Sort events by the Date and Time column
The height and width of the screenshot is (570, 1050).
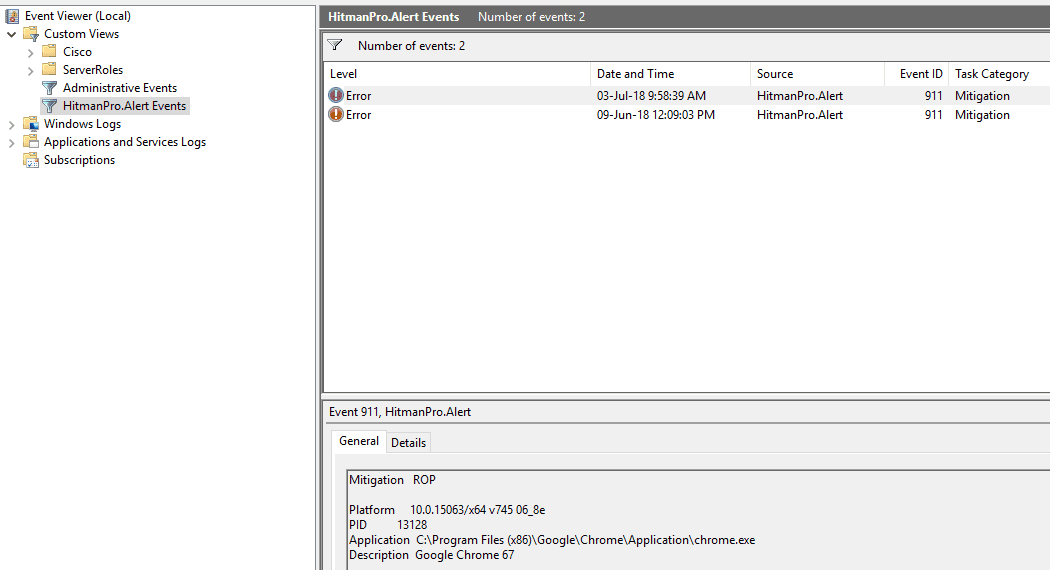(x=670, y=74)
